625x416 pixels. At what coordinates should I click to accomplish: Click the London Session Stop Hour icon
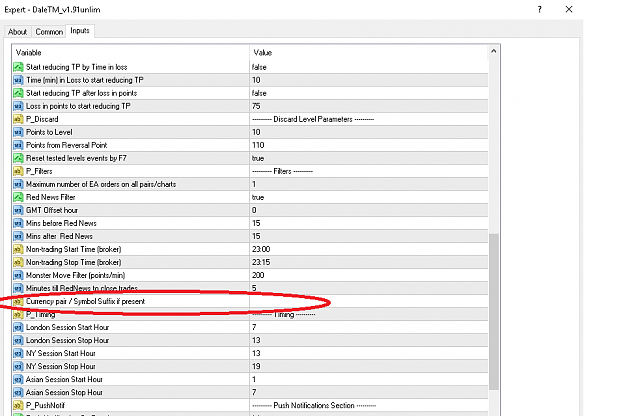pyautogui.click(x=18, y=340)
